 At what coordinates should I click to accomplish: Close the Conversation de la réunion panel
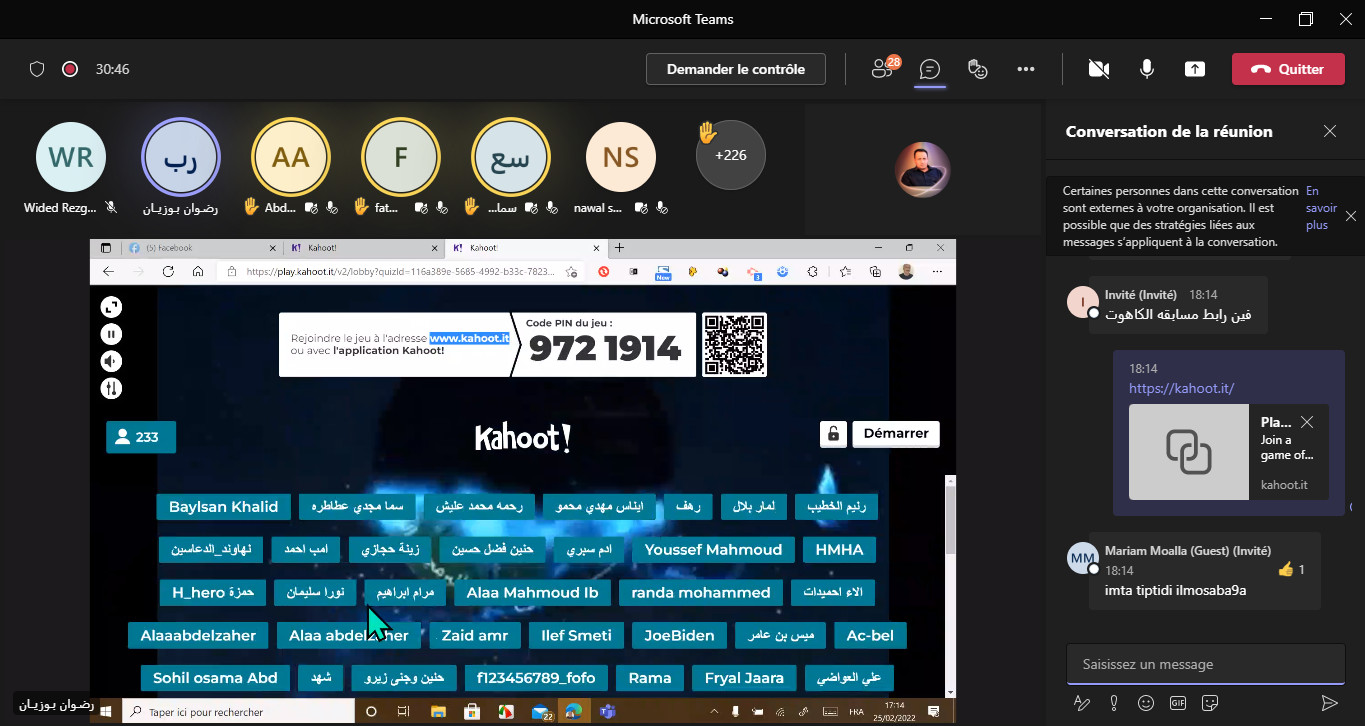[1330, 131]
